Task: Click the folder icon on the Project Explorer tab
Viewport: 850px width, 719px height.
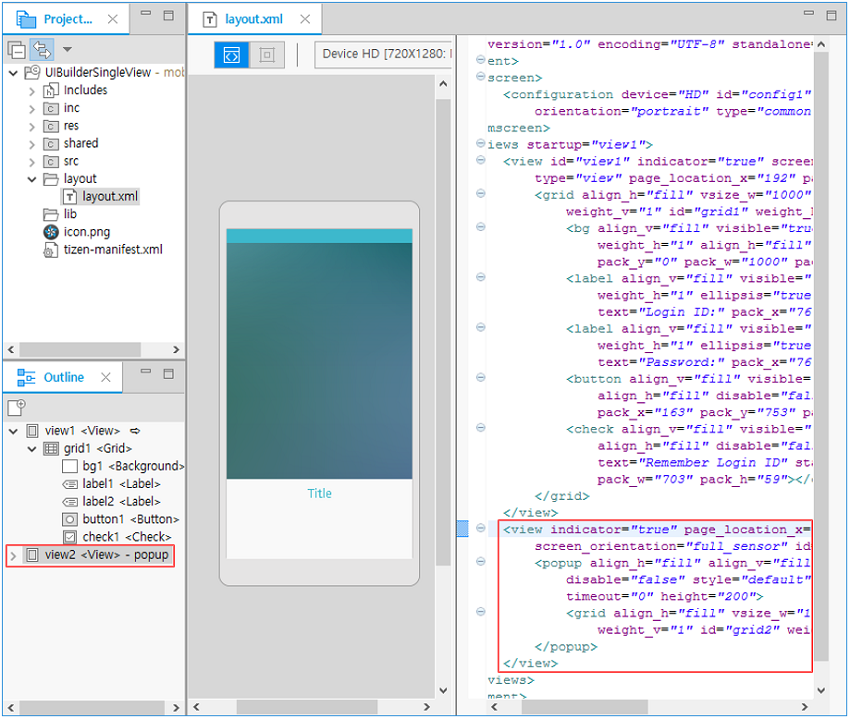Action: [25, 17]
